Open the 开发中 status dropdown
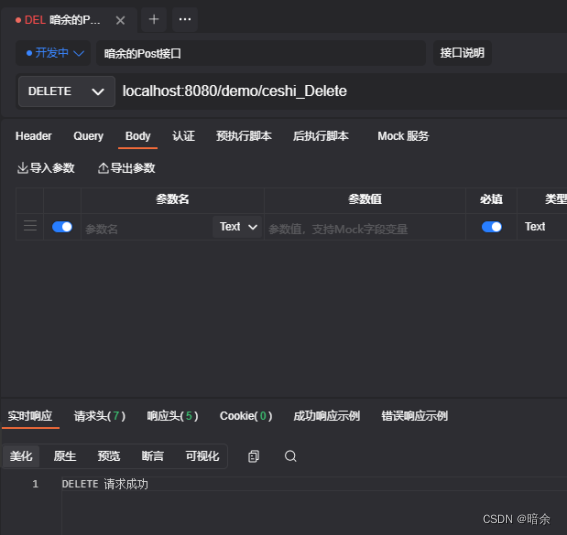This screenshot has width=567, height=535. pyautogui.click(x=54, y=53)
